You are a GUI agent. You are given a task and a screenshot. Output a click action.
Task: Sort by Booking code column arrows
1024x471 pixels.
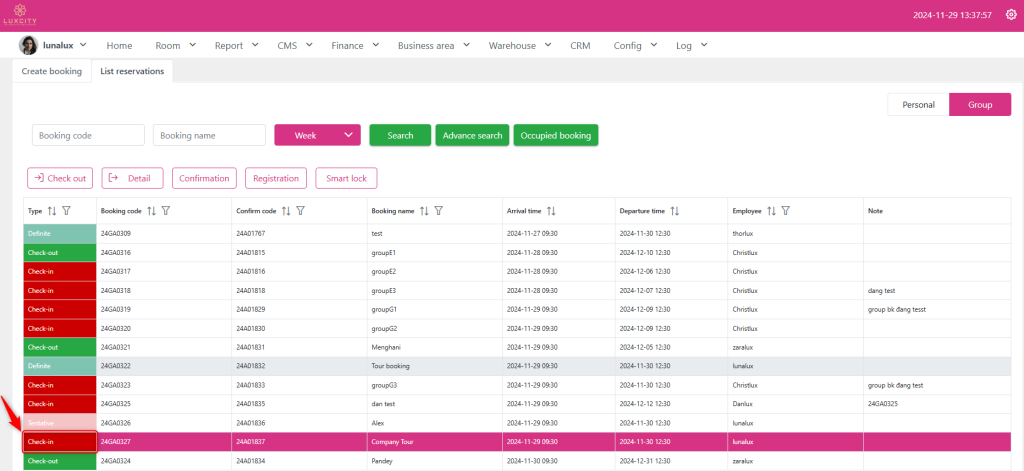pos(152,211)
